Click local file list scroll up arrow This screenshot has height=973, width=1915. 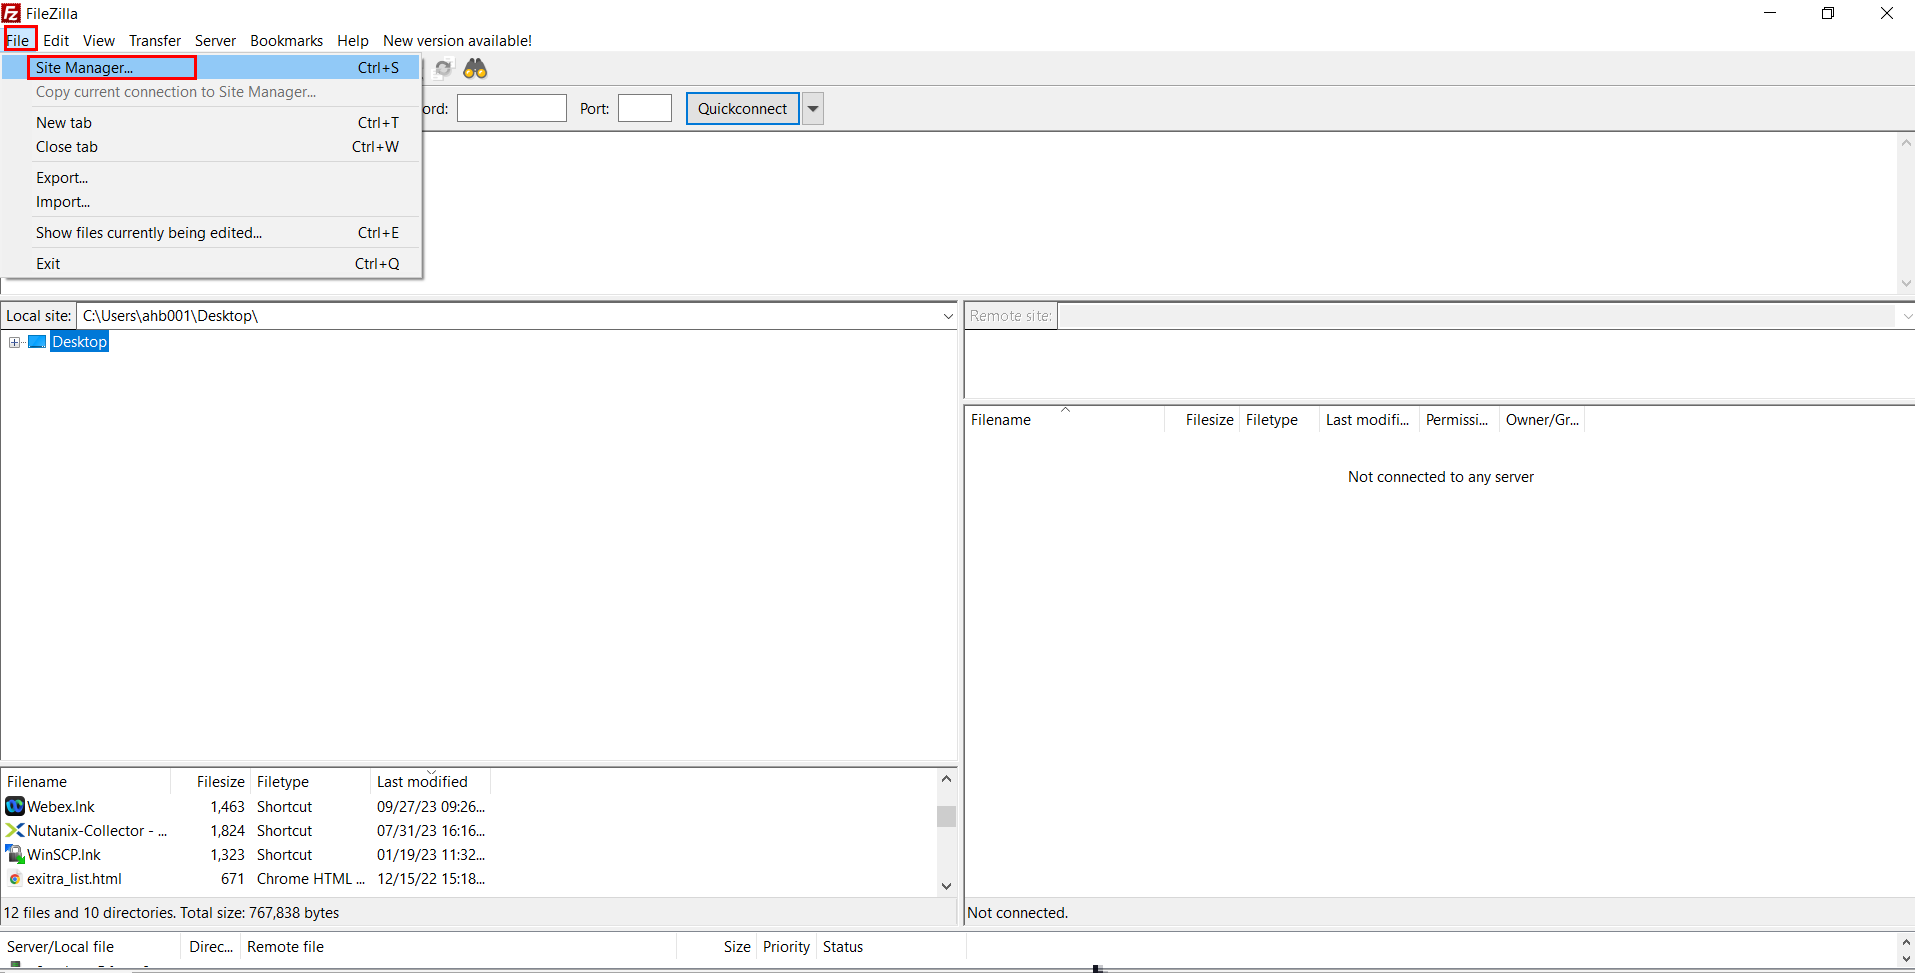[x=946, y=779]
